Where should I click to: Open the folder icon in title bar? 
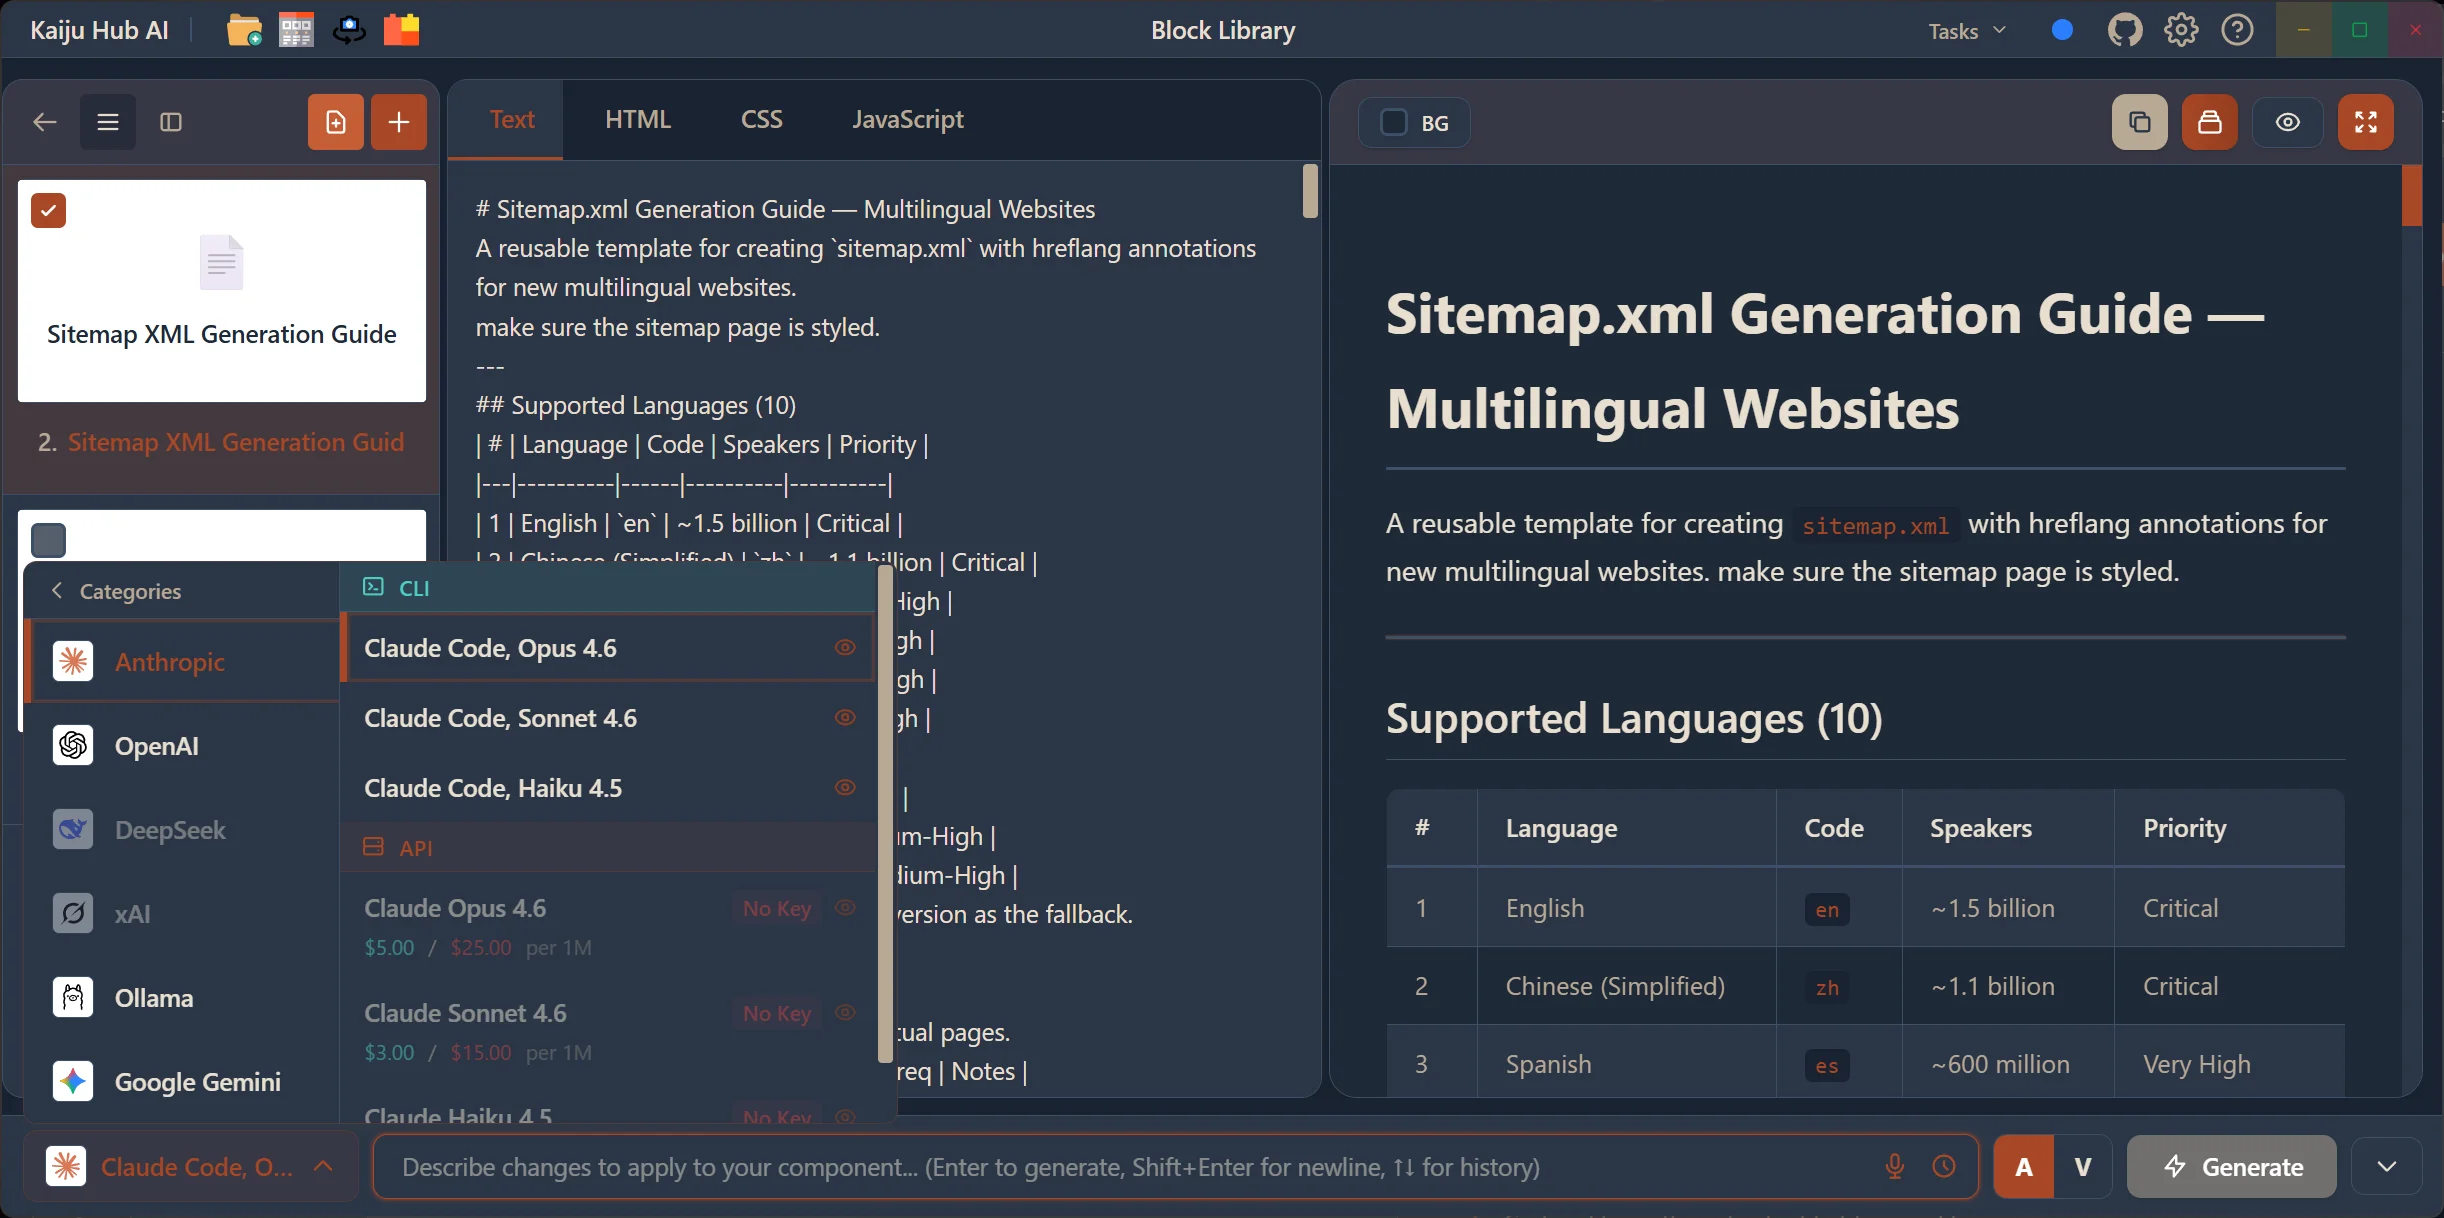point(244,30)
